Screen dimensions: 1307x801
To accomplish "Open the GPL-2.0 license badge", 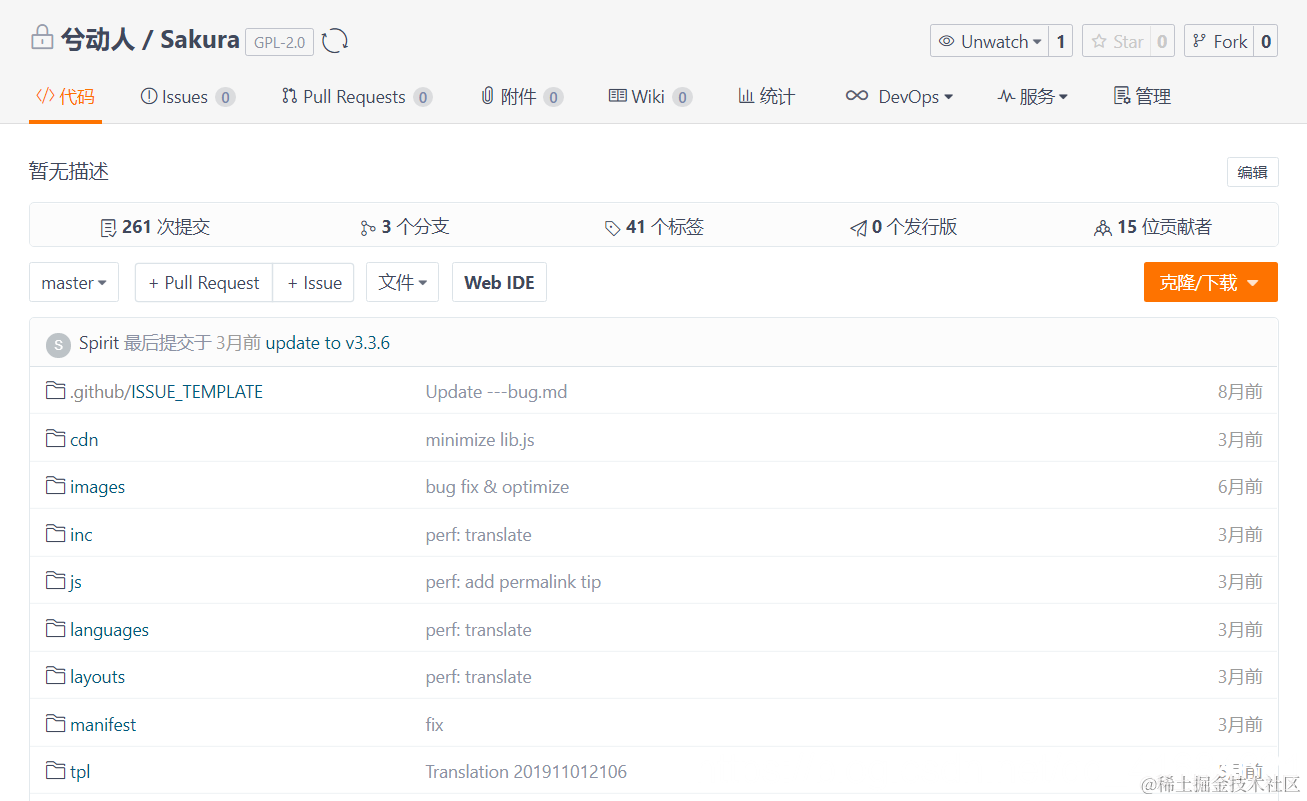I will click(279, 42).
